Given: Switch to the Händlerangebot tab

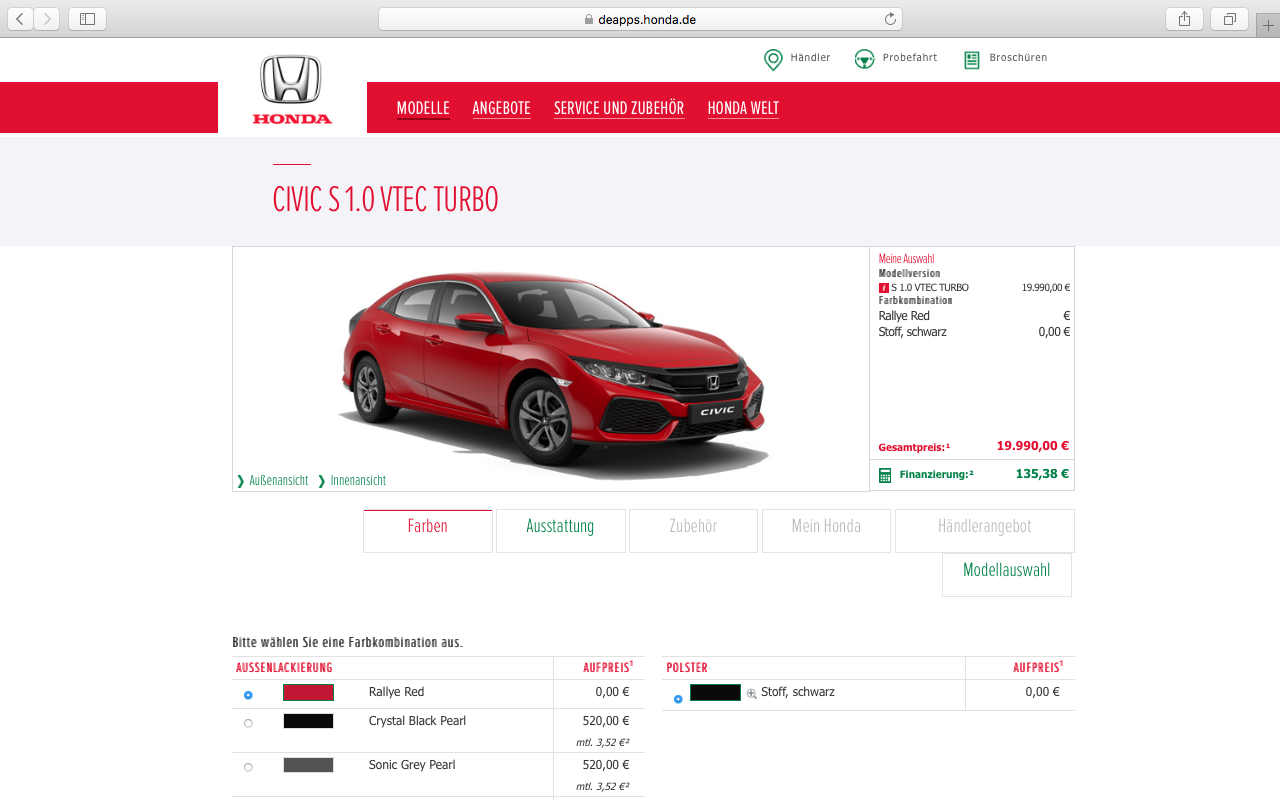Looking at the screenshot, I should [985, 531].
